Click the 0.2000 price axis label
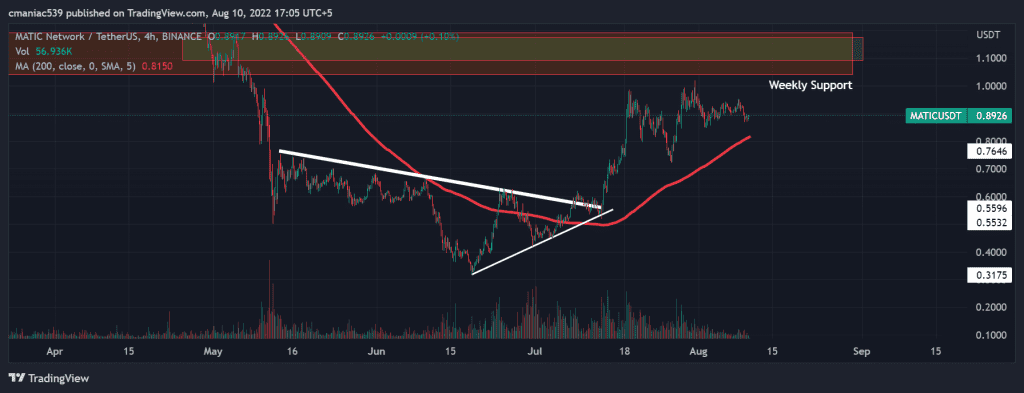1024x393 pixels. 991,307
